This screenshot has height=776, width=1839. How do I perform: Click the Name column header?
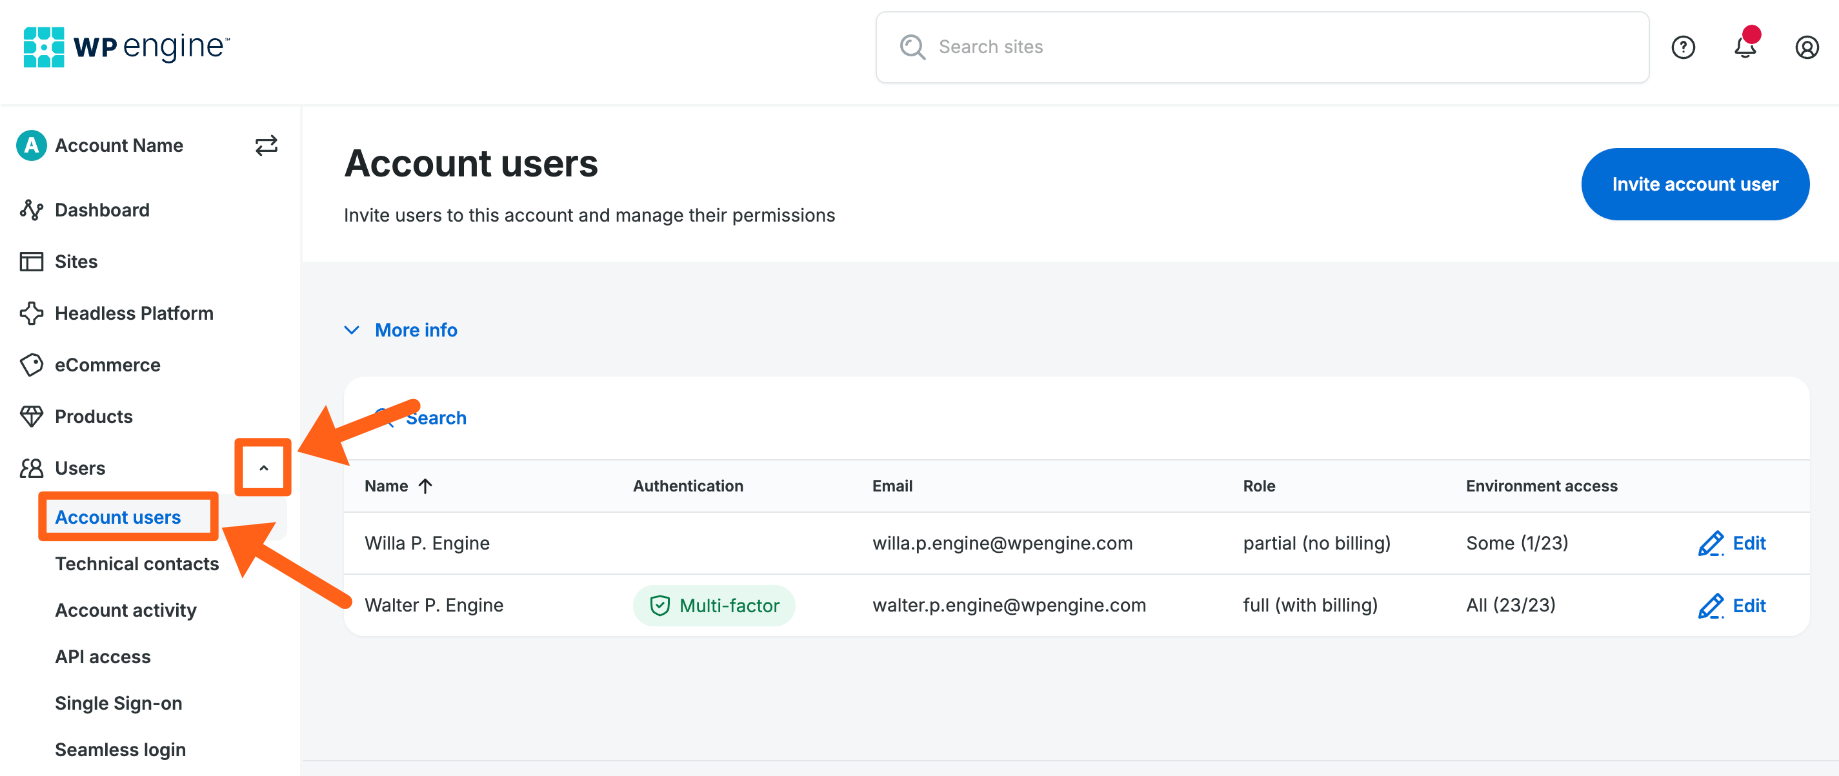(386, 486)
